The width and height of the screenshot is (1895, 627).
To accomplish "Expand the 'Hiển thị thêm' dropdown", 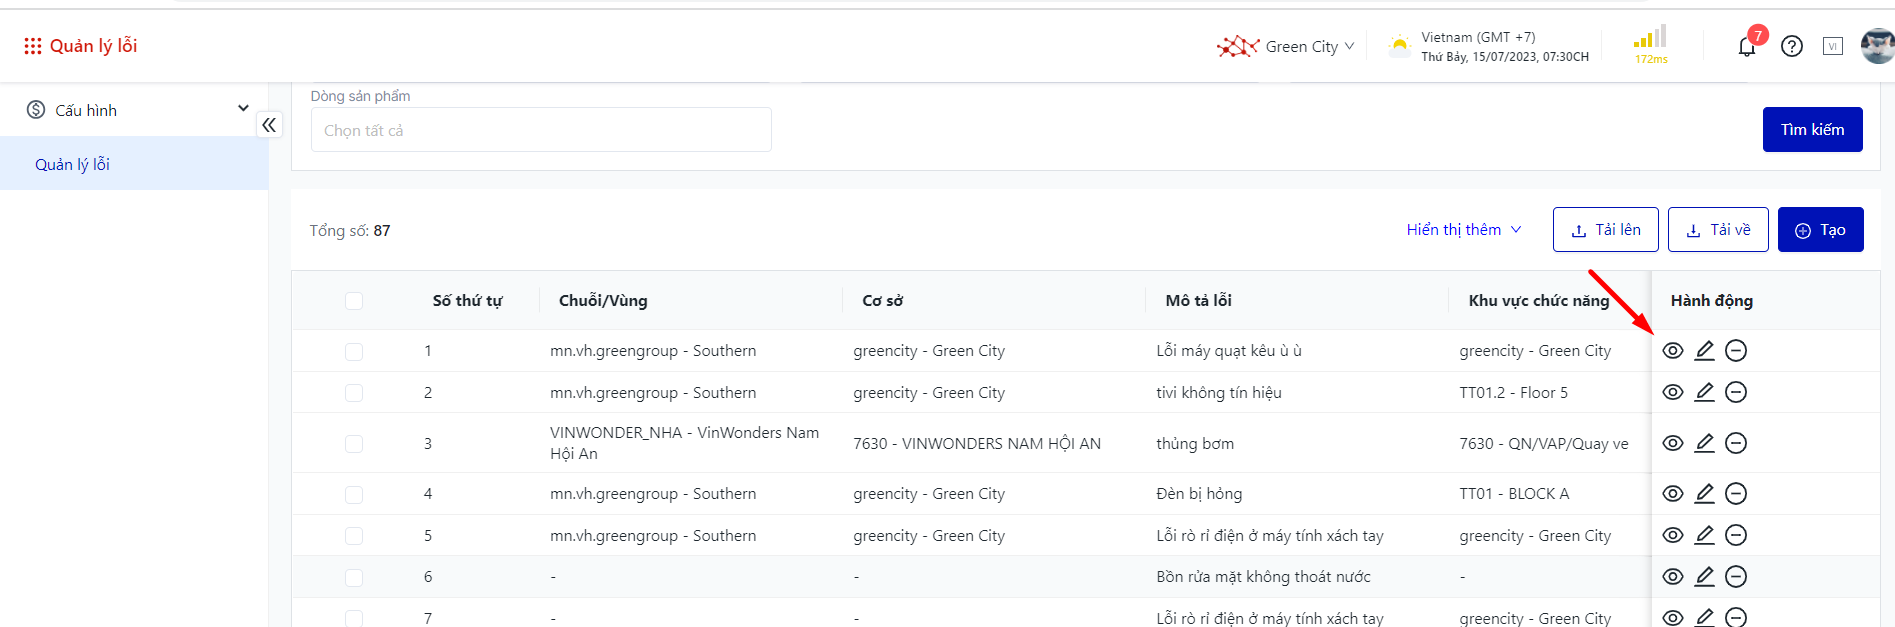I will [x=1463, y=230].
